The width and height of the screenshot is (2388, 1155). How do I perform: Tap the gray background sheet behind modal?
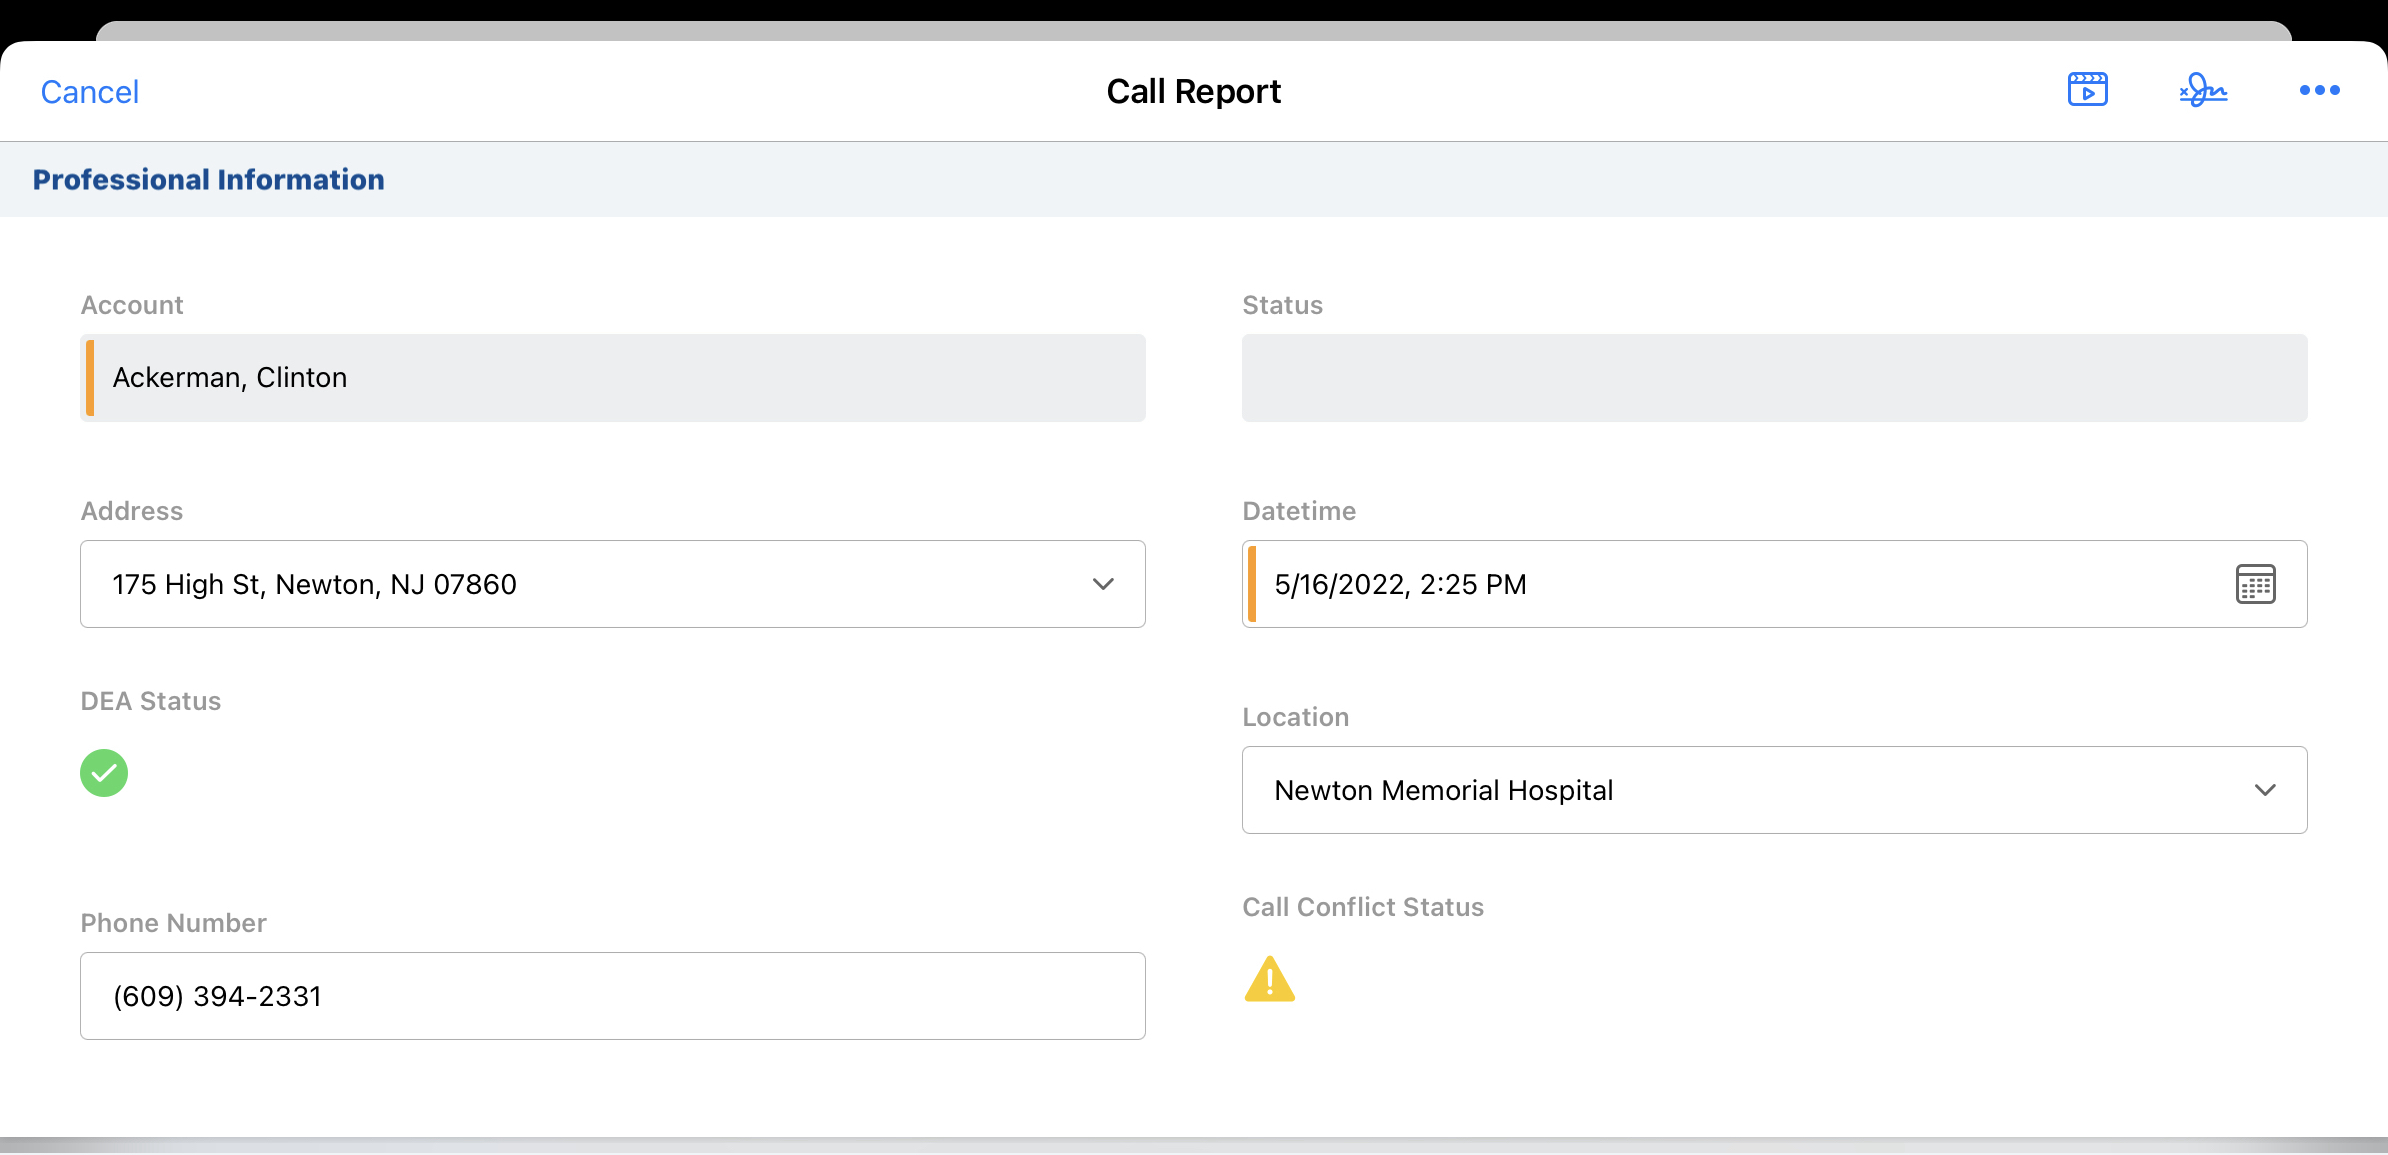coord(1193,30)
